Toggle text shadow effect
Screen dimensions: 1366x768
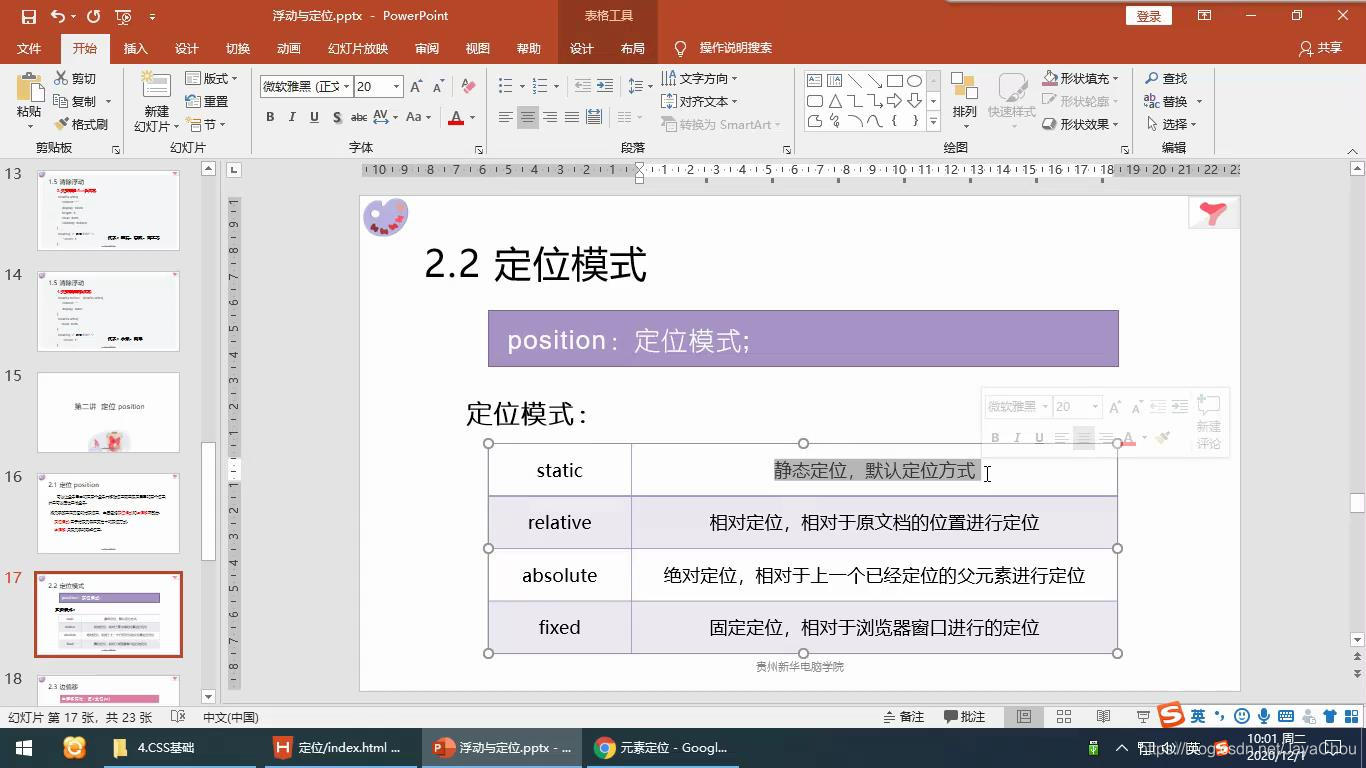[337, 117]
